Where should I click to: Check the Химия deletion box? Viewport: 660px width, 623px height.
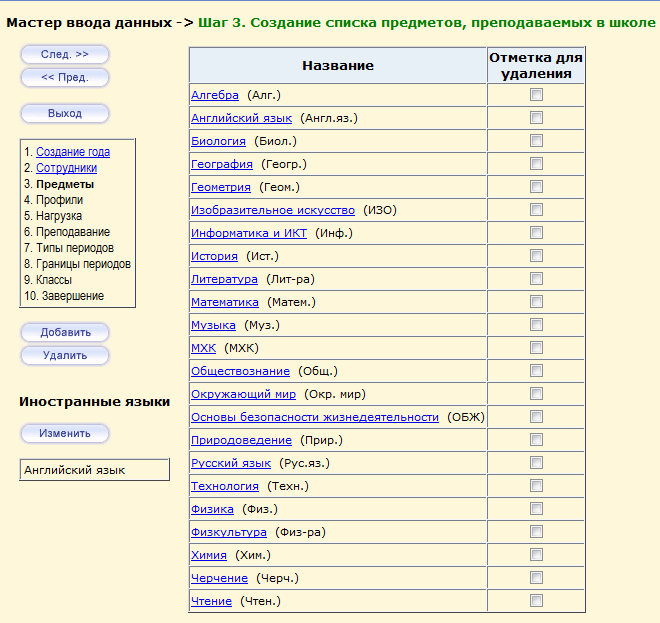pos(536,555)
